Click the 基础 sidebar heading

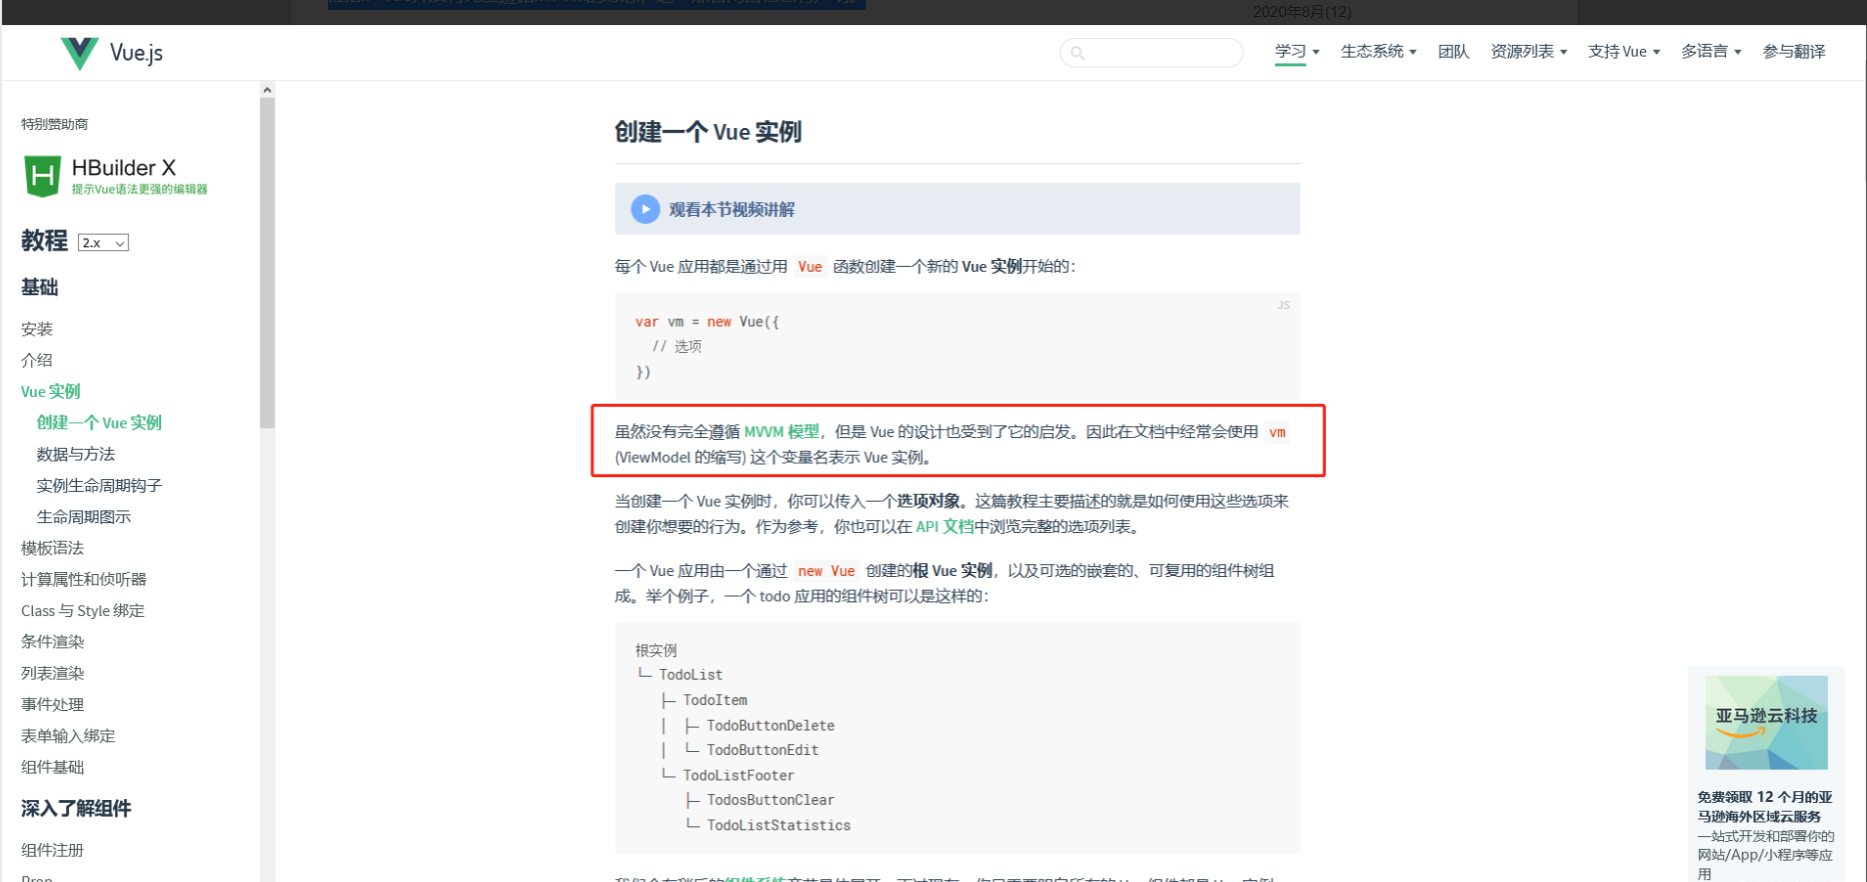[x=40, y=288]
